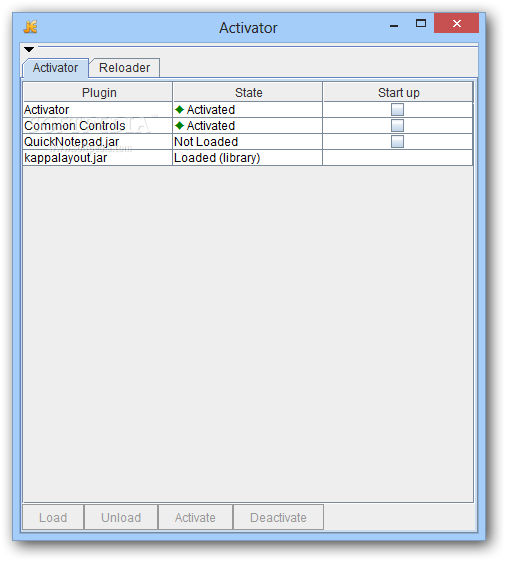The width and height of the screenshot is (506, 561).
Task: Maximize the Activator window
Action: (x=421, y=24)
